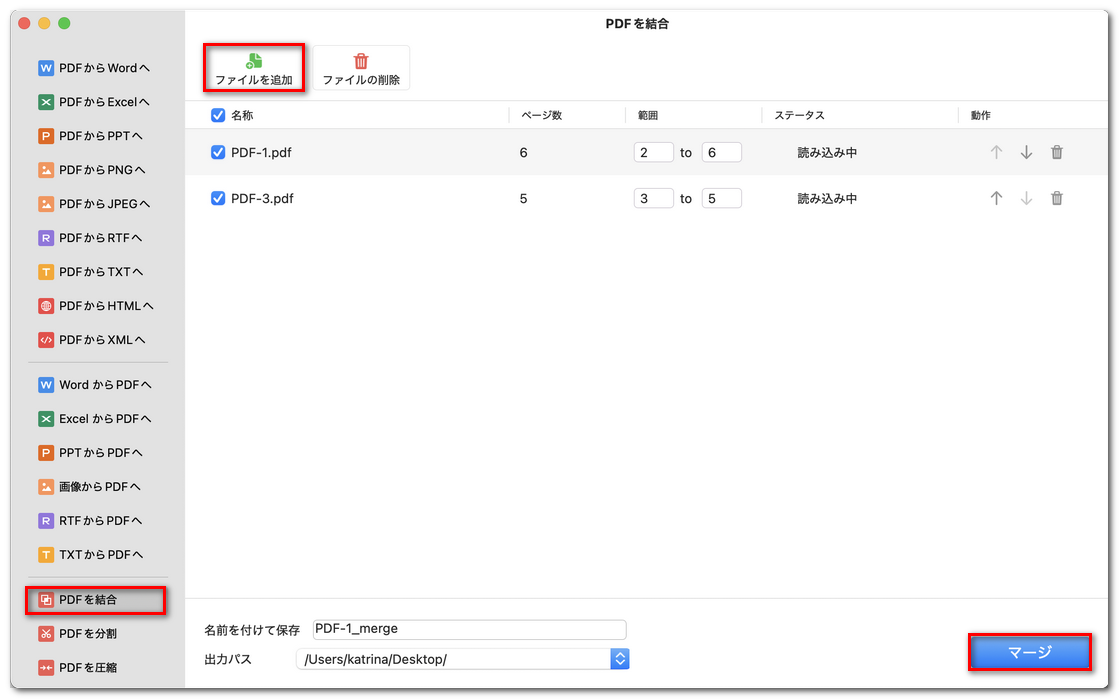The image size is (1119, 699).
Task: Move PDF-3.pdf up with the arrow
Action: tap(996, 198)
